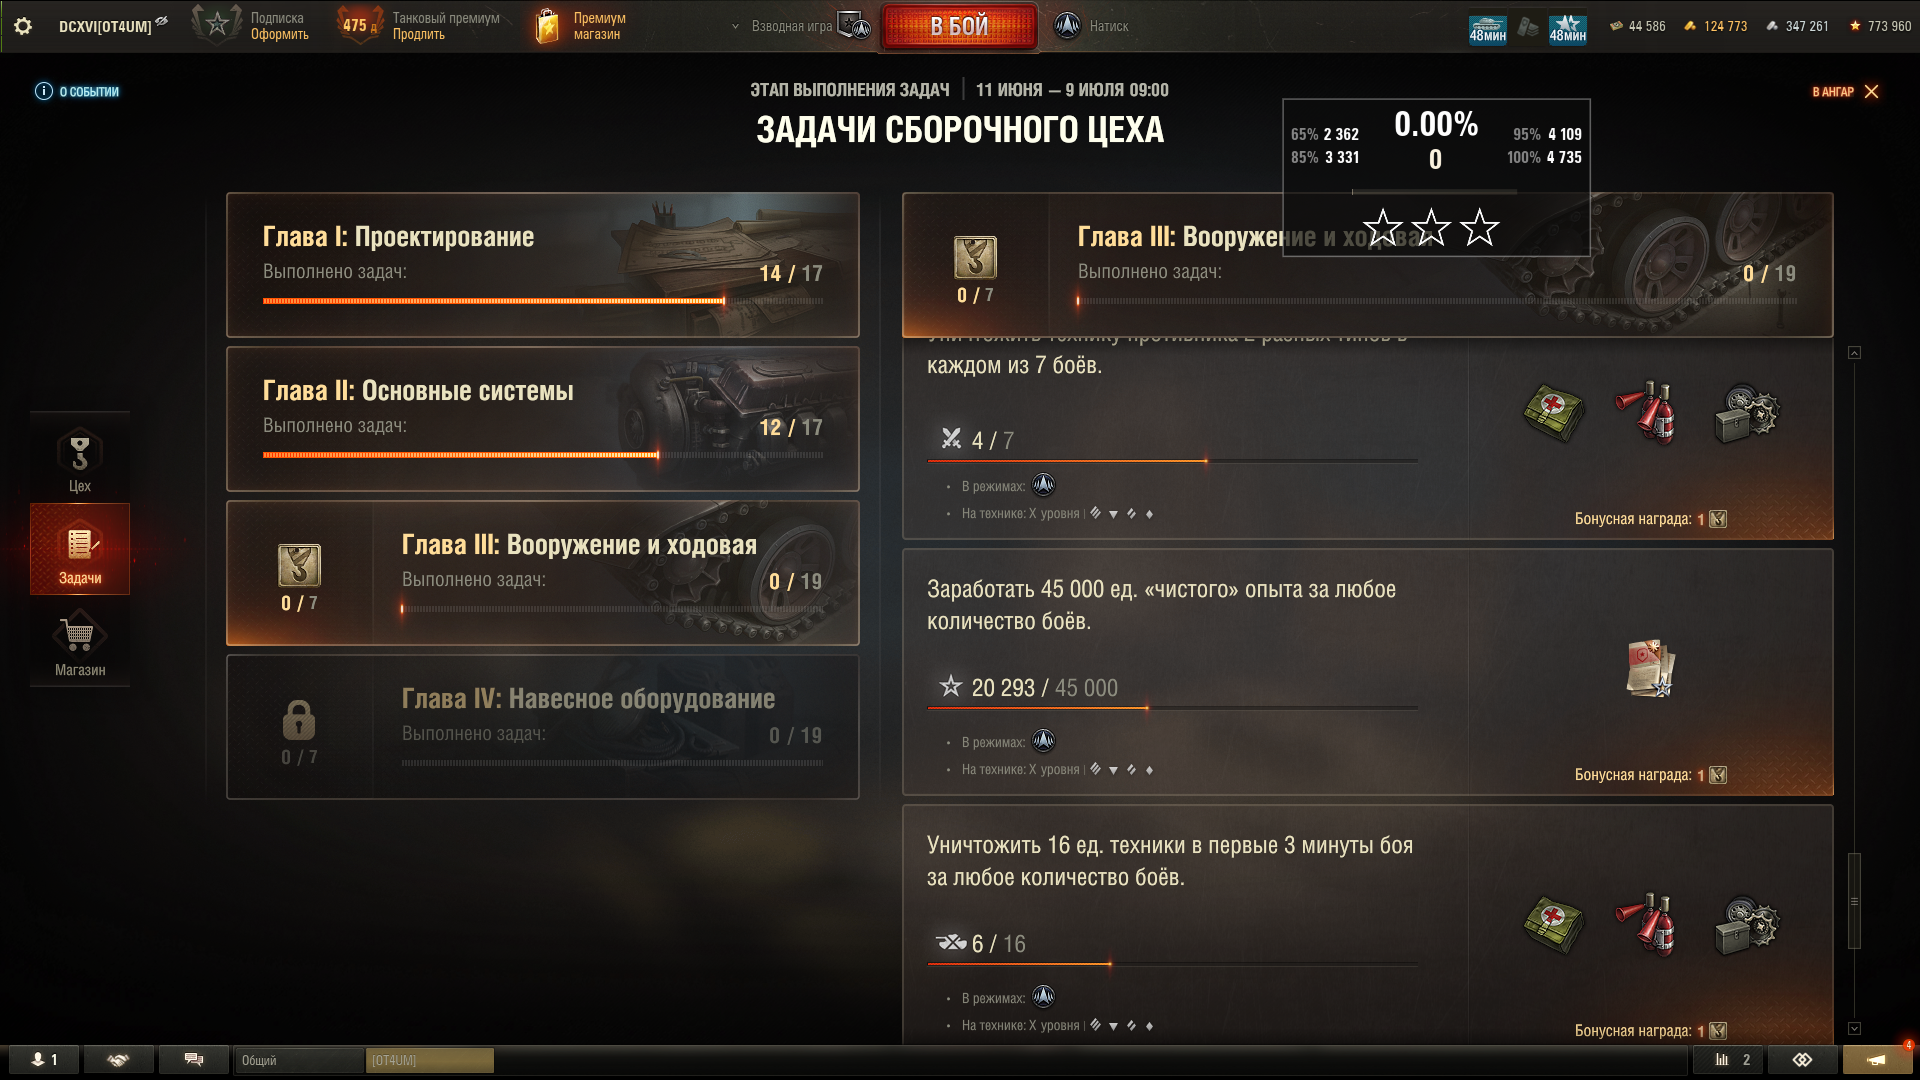Open the Магазин cart section
This screenshot has height=1080, width=1920.
pos(80,643)
